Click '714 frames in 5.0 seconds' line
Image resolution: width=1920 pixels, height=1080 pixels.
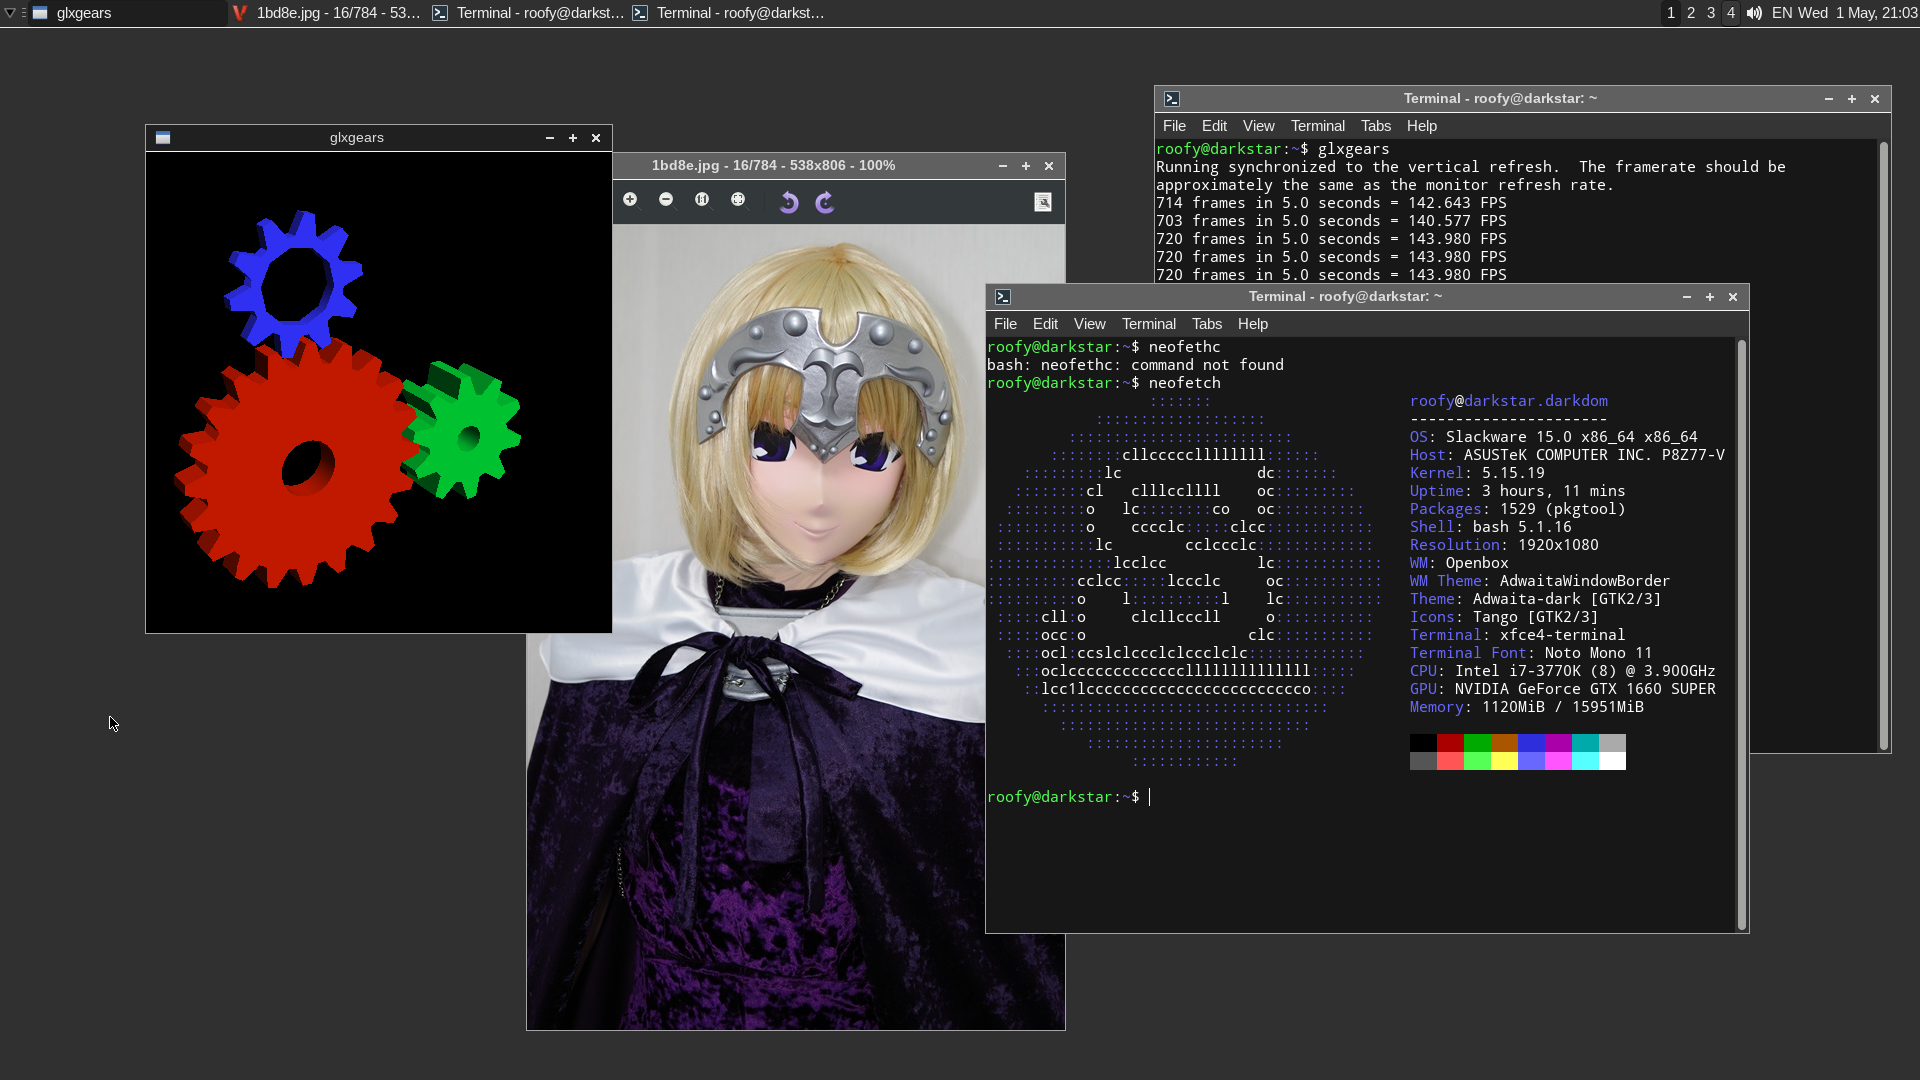tap(1331, 203)
